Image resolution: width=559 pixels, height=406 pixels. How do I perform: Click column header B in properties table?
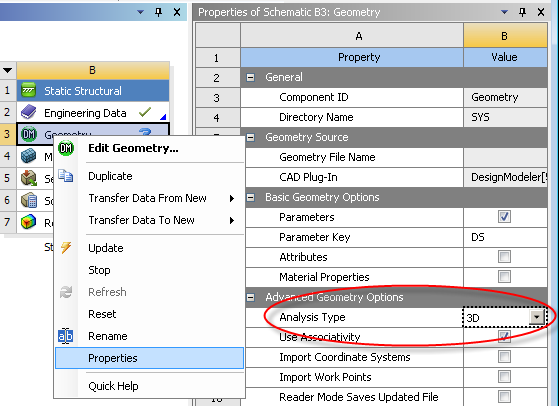[505, 36]
